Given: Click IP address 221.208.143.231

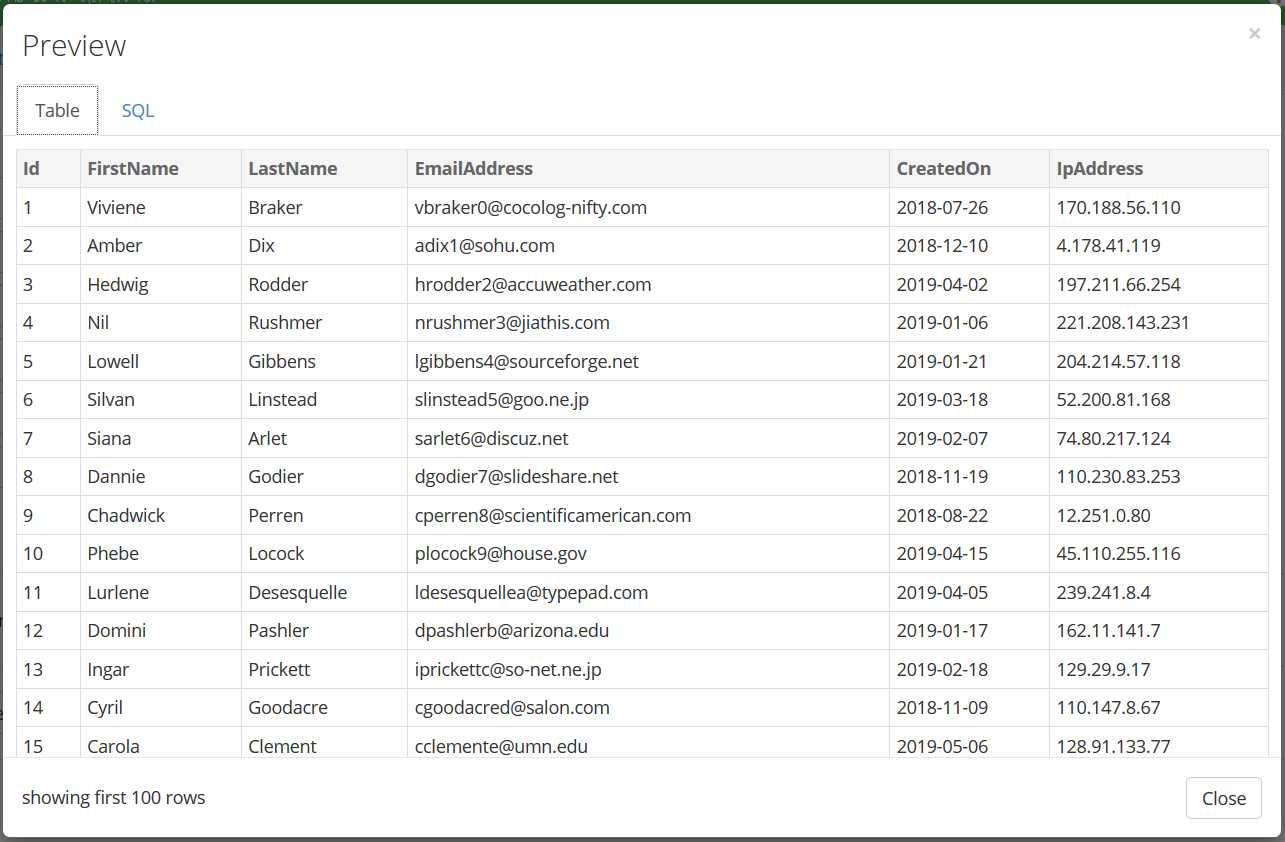Looking at the screenshot, I should [x=1123, y=323].
